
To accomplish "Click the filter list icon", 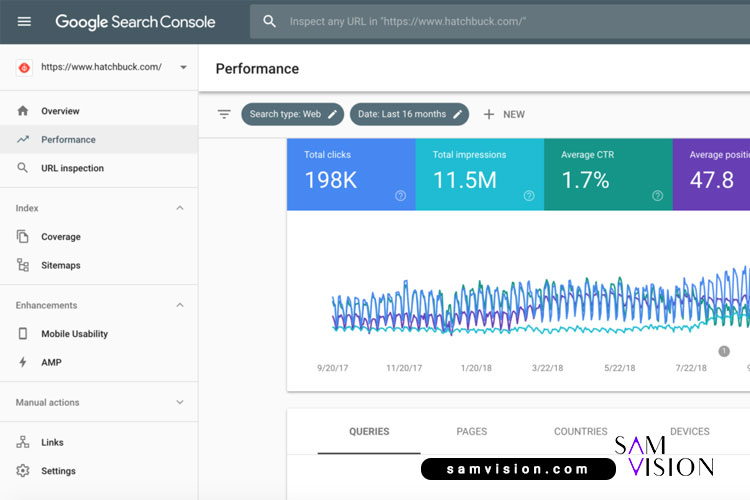I will click(224, 114).
